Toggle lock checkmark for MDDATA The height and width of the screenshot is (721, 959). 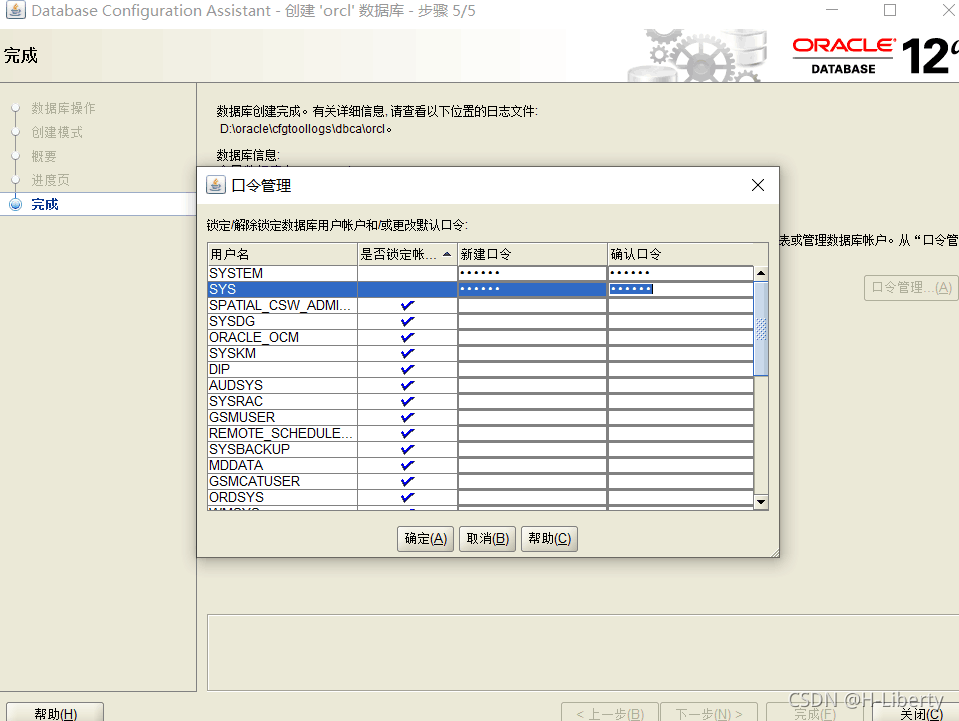tap(407, 465)
